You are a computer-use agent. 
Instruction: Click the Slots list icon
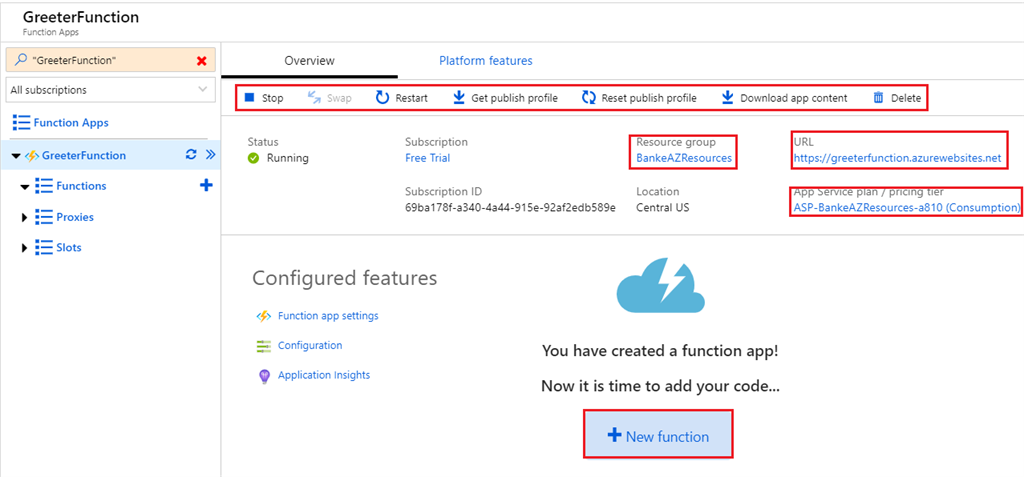click(x=44, y=248)
